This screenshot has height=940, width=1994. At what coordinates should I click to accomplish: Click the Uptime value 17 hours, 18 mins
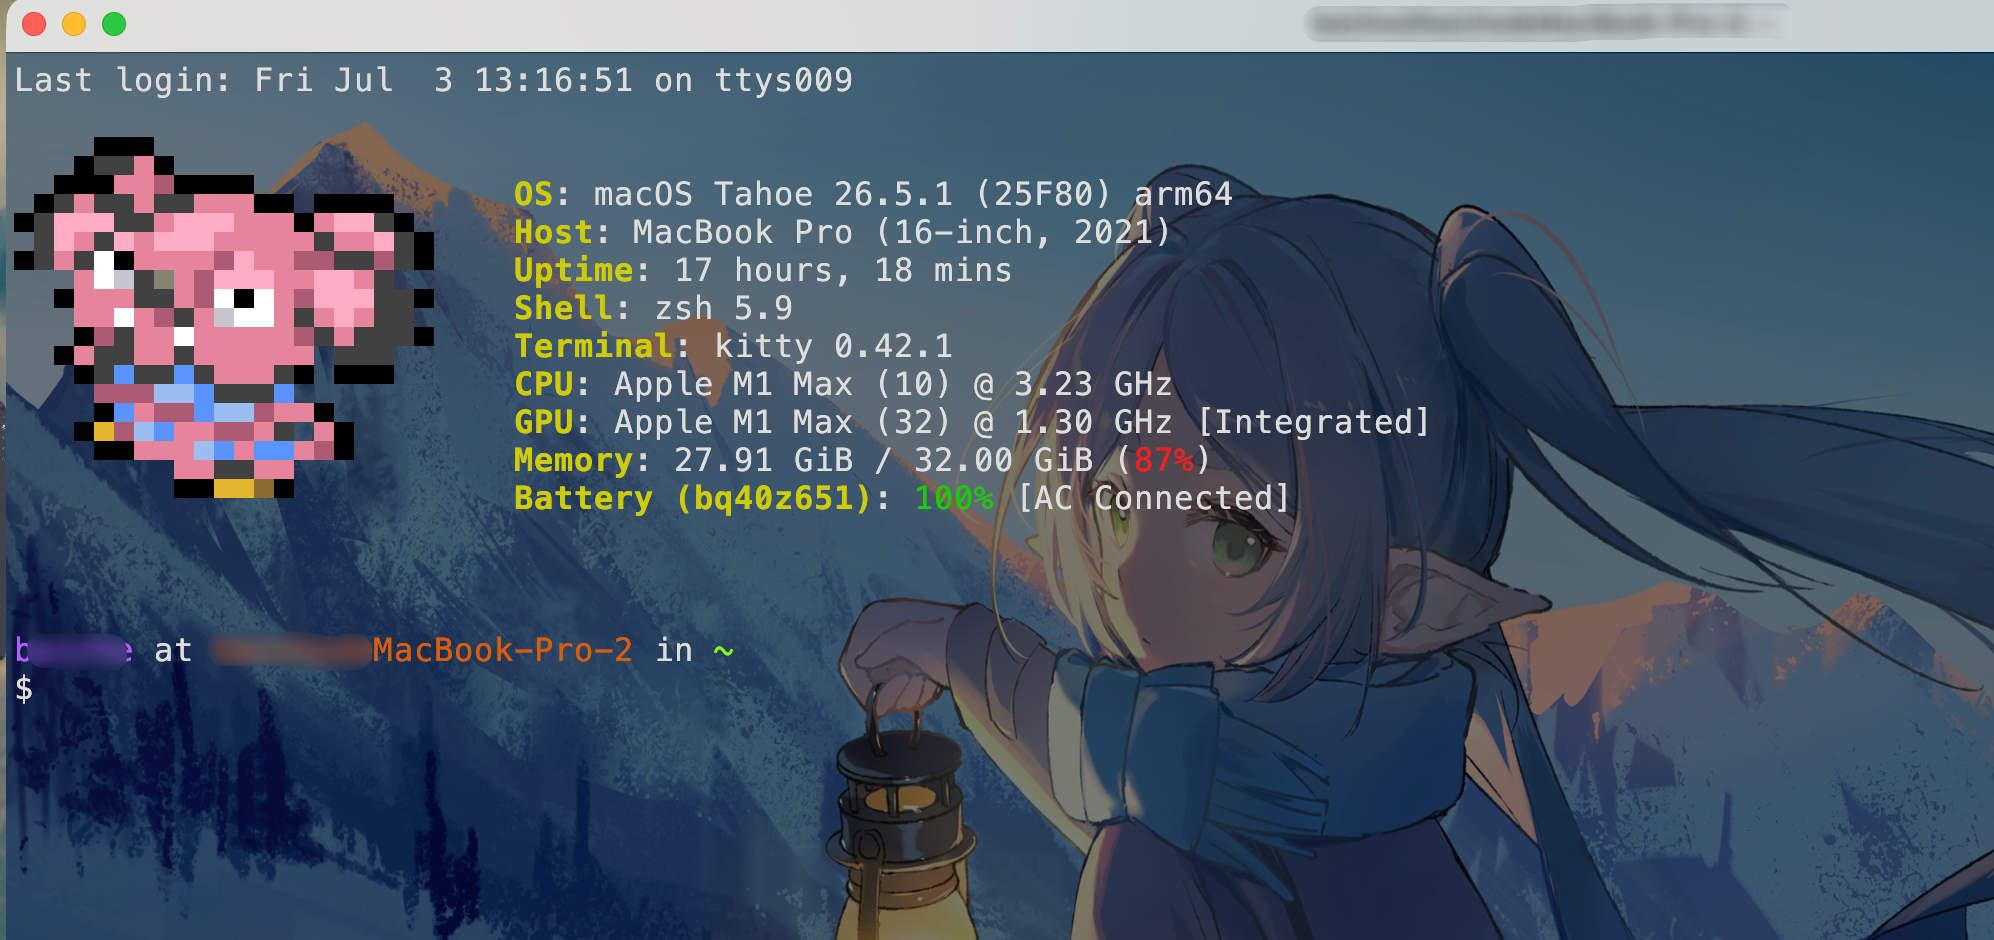(x=843, y=270)
